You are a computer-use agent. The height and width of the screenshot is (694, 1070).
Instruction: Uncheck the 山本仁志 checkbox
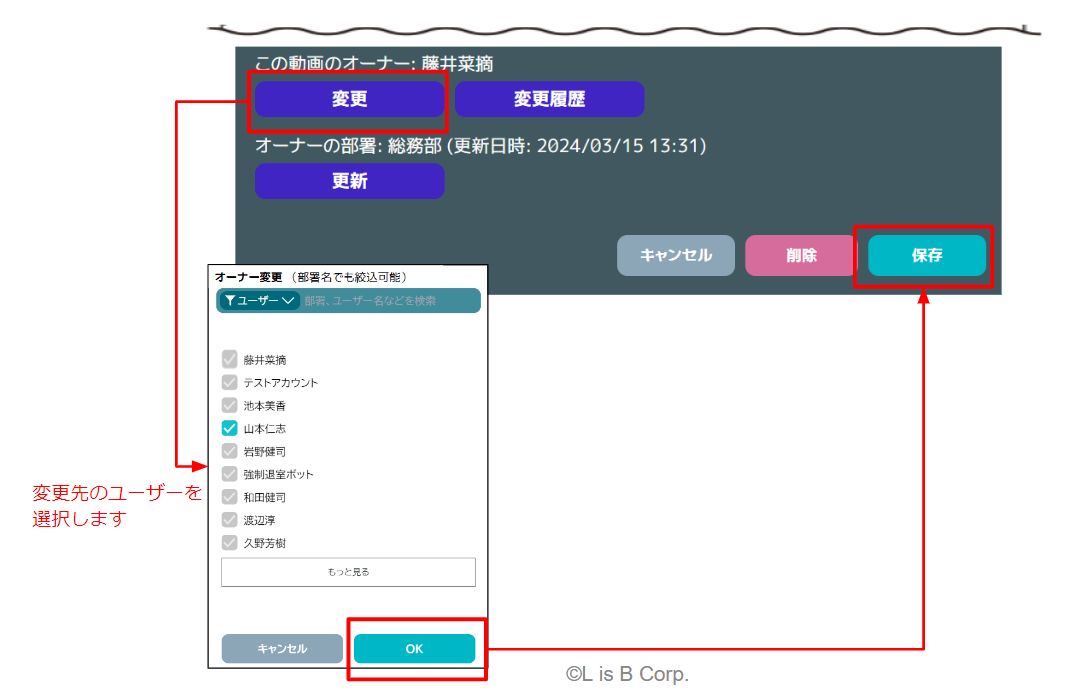pyautogui.click(x=229, y=428)
